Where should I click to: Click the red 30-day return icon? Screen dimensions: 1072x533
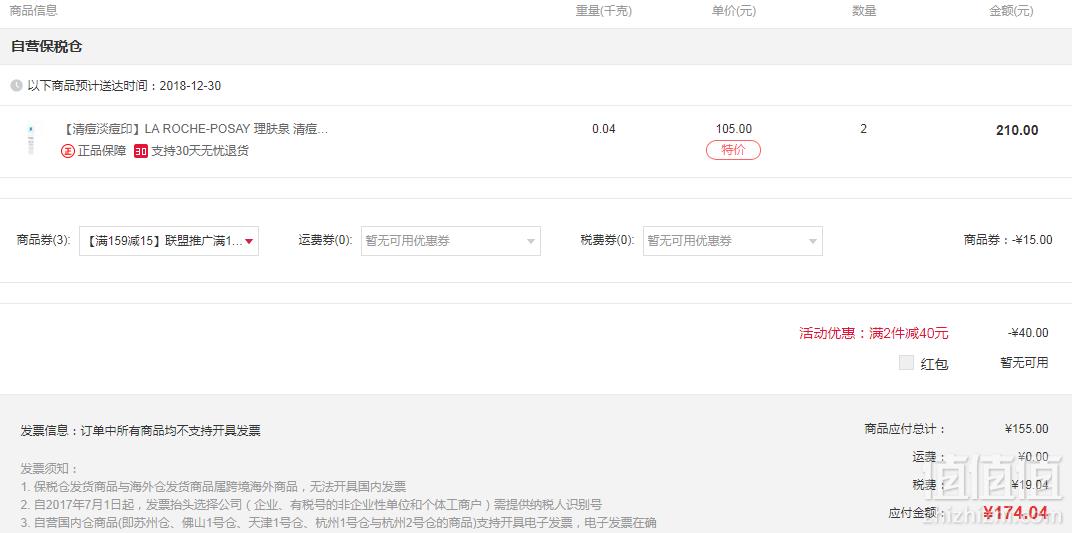click(x=141, y=151)
